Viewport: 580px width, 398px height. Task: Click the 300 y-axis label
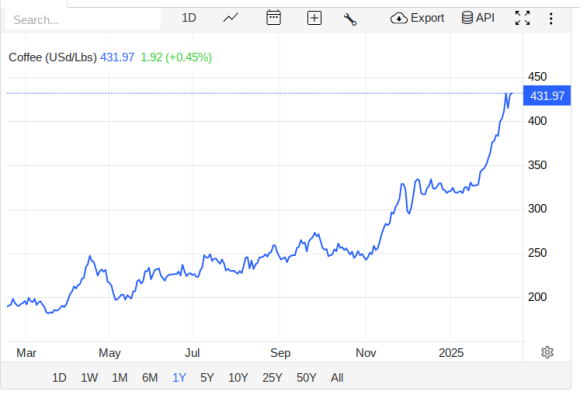pos(537,209)
